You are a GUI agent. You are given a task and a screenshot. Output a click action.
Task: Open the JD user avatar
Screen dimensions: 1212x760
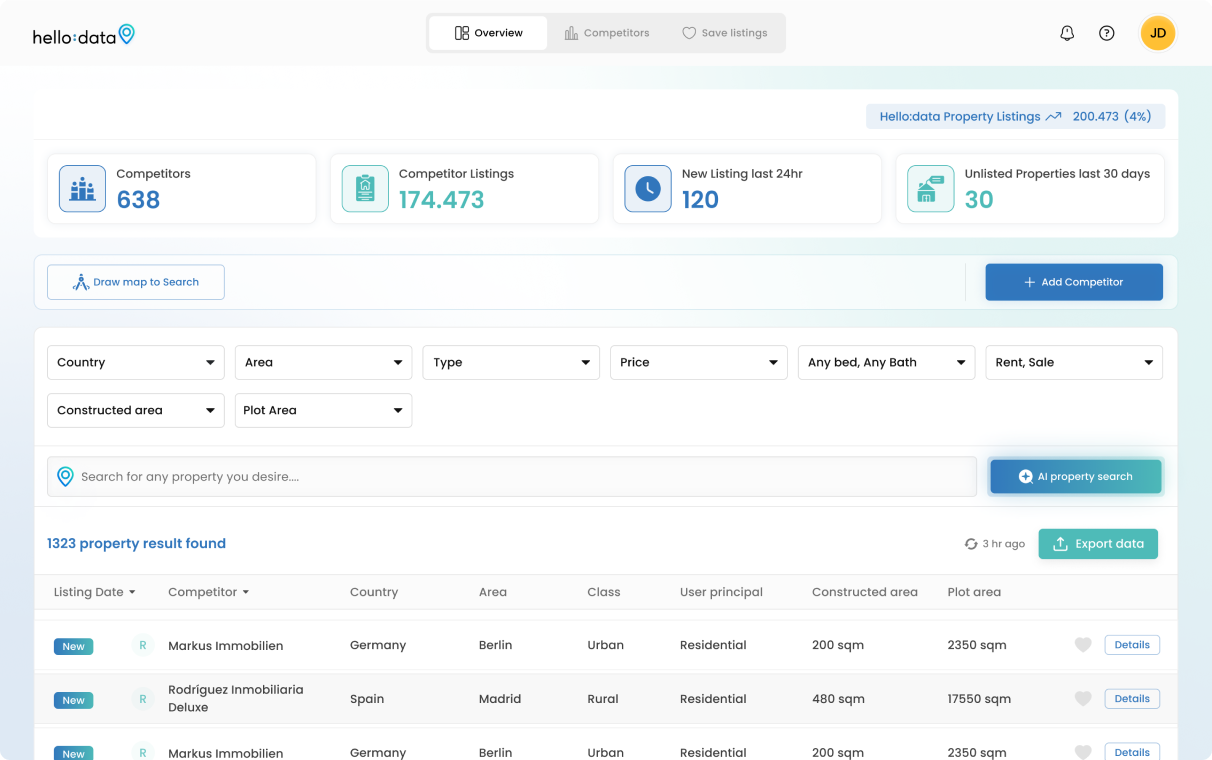(x=1157, y=33)
